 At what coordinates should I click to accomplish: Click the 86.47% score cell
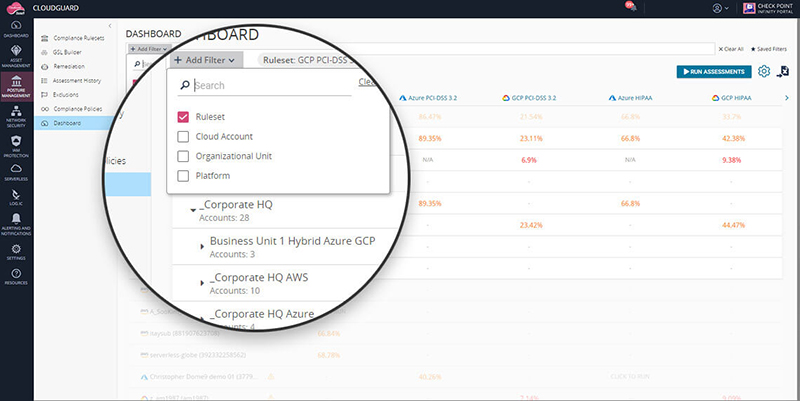[x=430, y=117]
